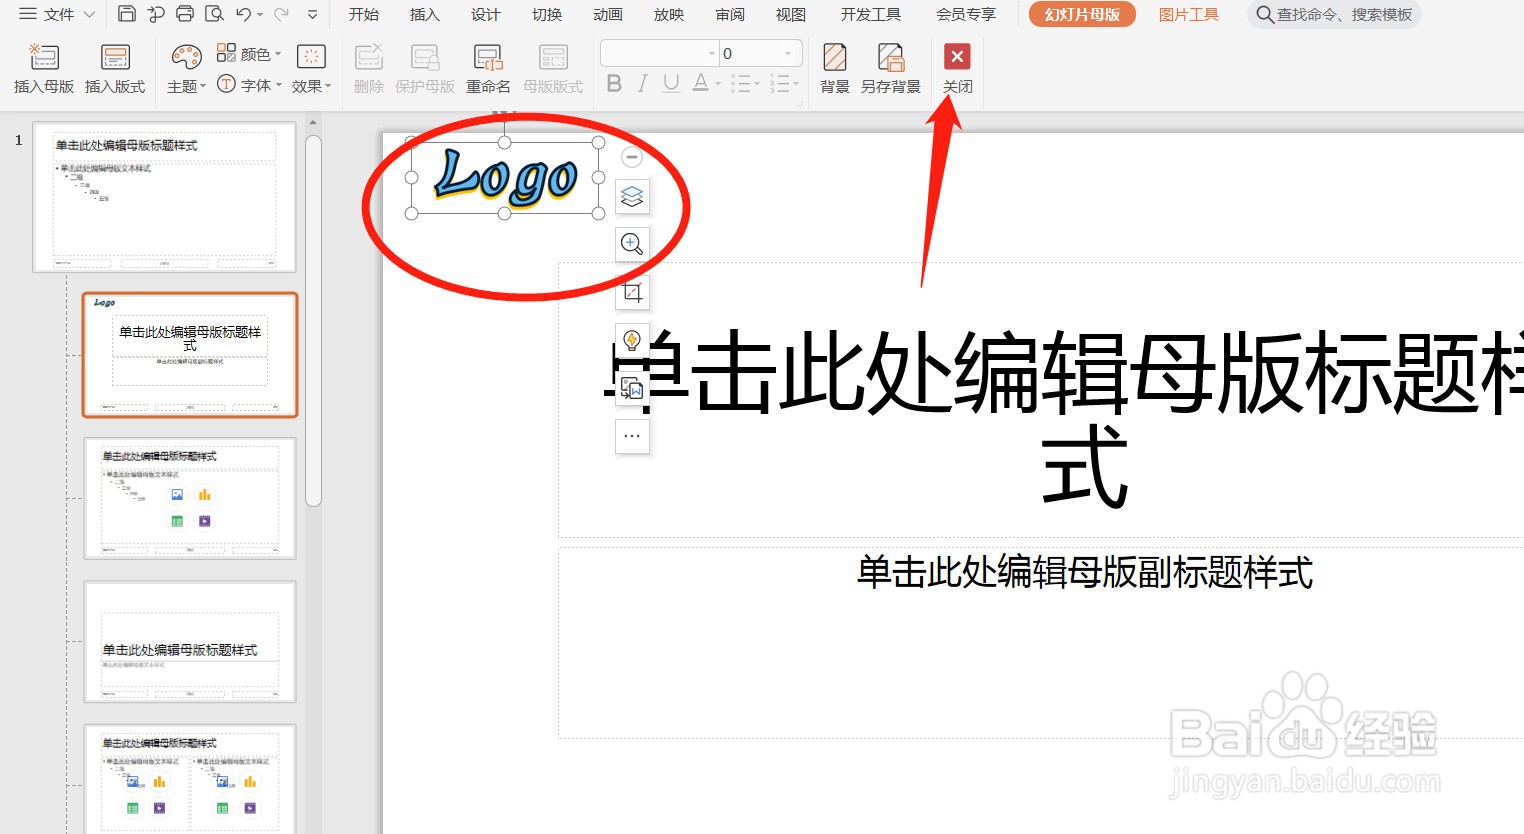1524x834 pixels.
Task: Click font color A swatch button
Action: click(x=701, y=83)
